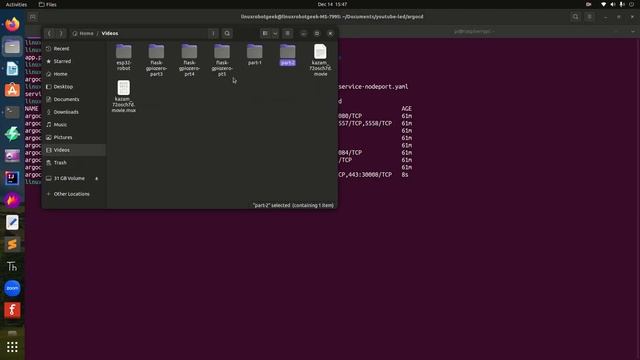Open new tab button in terminal

[33, 17]
